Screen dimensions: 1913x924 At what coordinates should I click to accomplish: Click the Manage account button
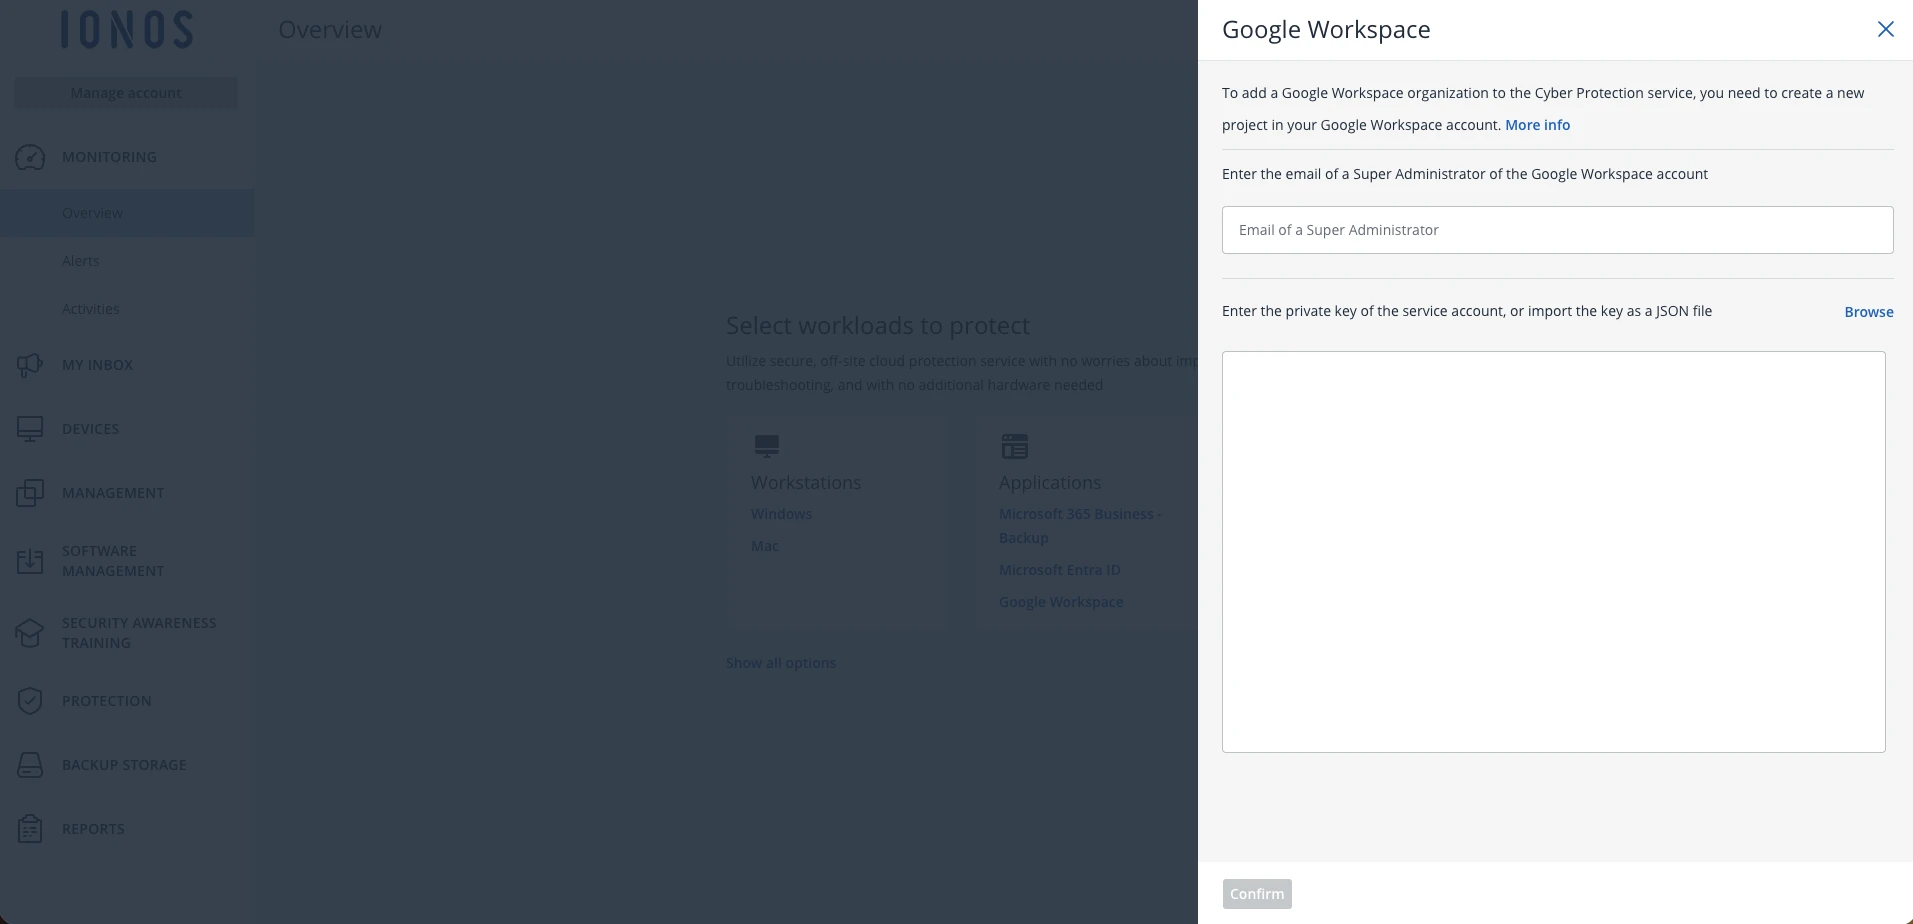tap(126, 93)
